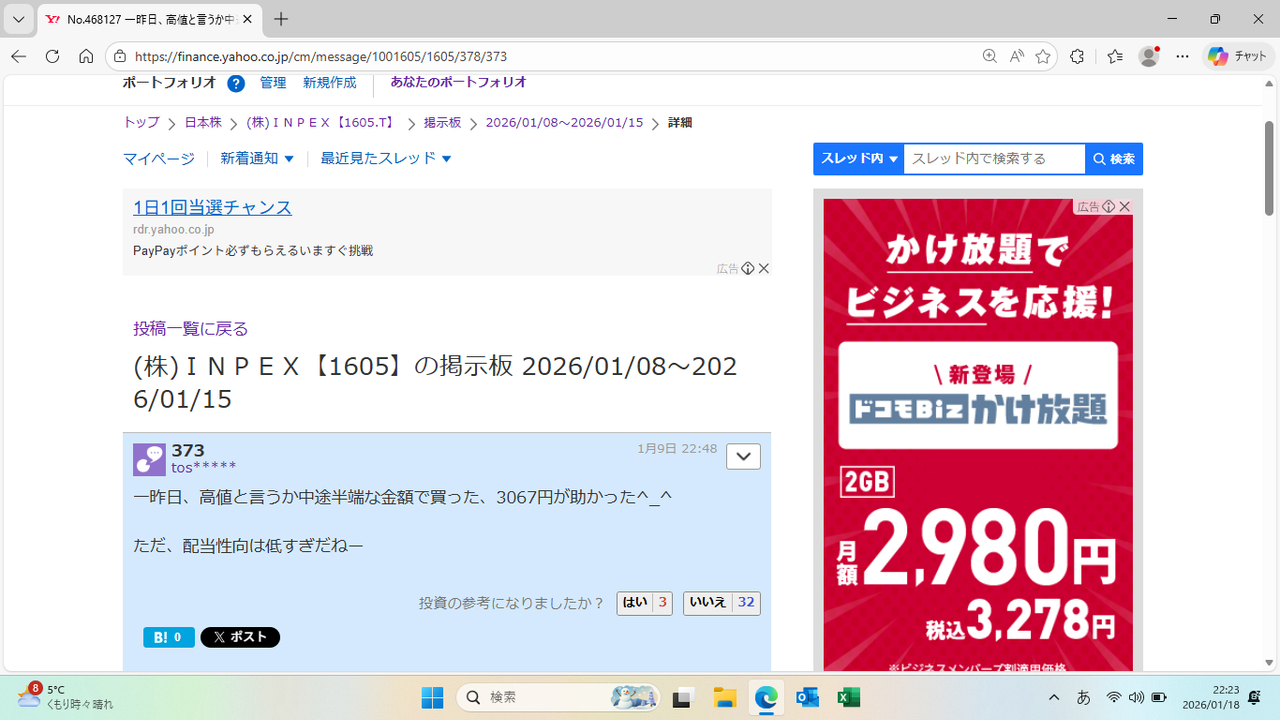Open Copilot chat icon in toolbar
1280x720 pixels.
click(1237, 57)
